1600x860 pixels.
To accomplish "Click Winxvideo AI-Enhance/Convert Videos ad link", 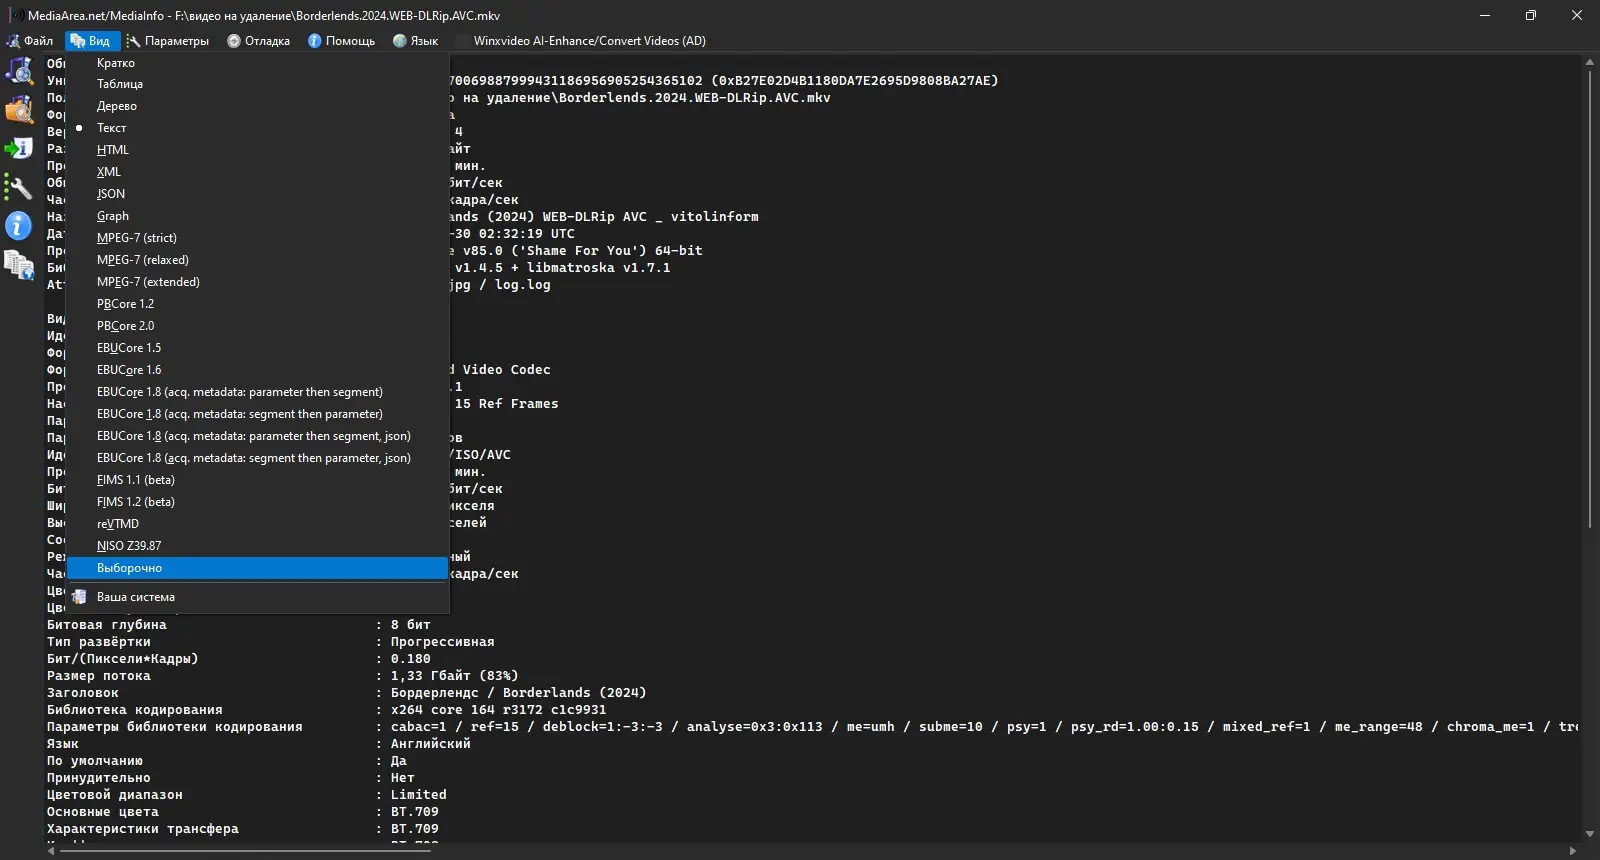I will pyautogui.click(x=589, y=41).
